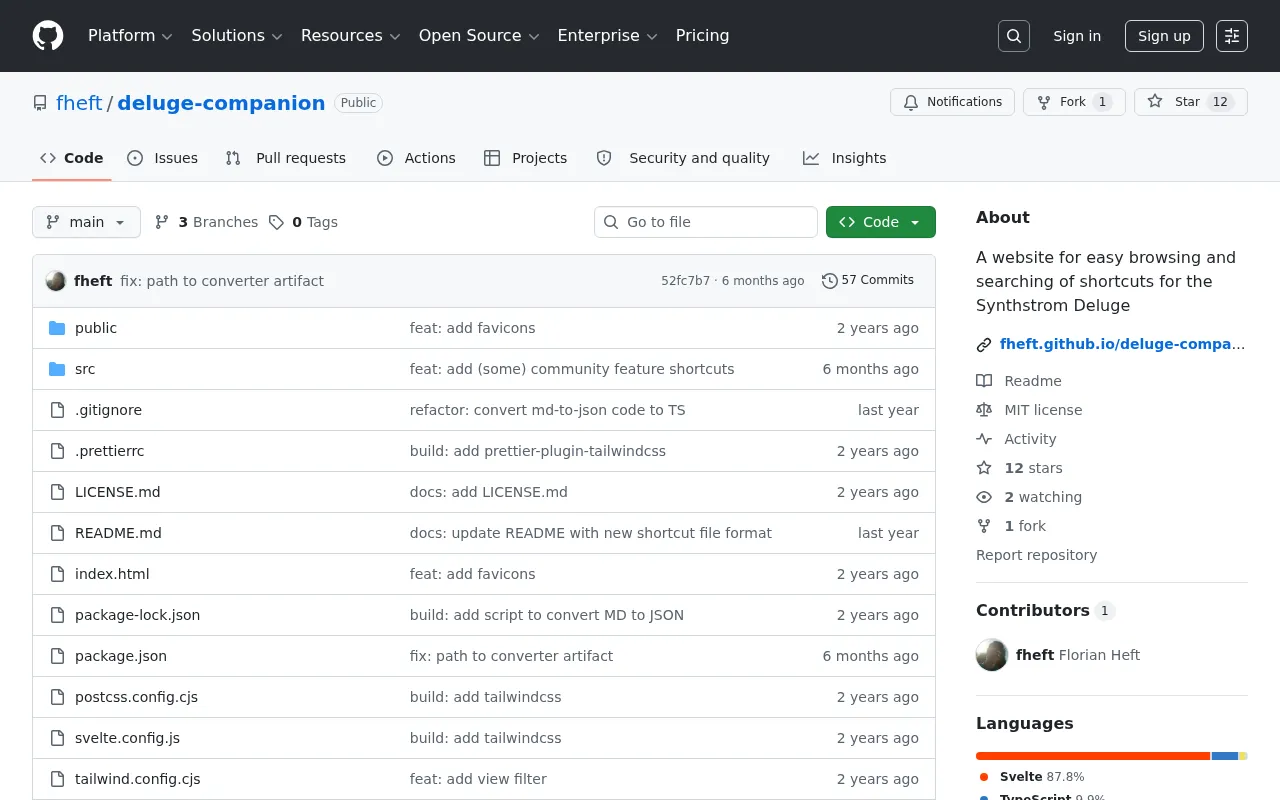Expand the Resources menu

(x=350, y=36)
